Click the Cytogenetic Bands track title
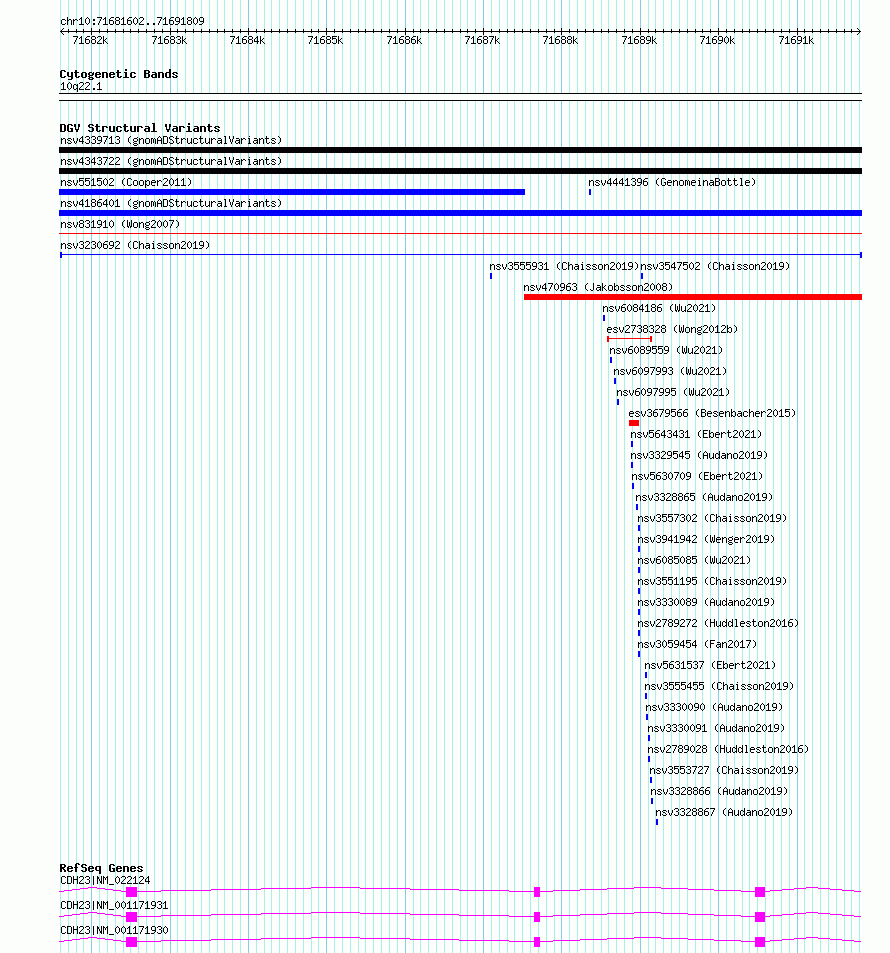The height and width of the screenshot is (953, 890). (x=119, y=74)
